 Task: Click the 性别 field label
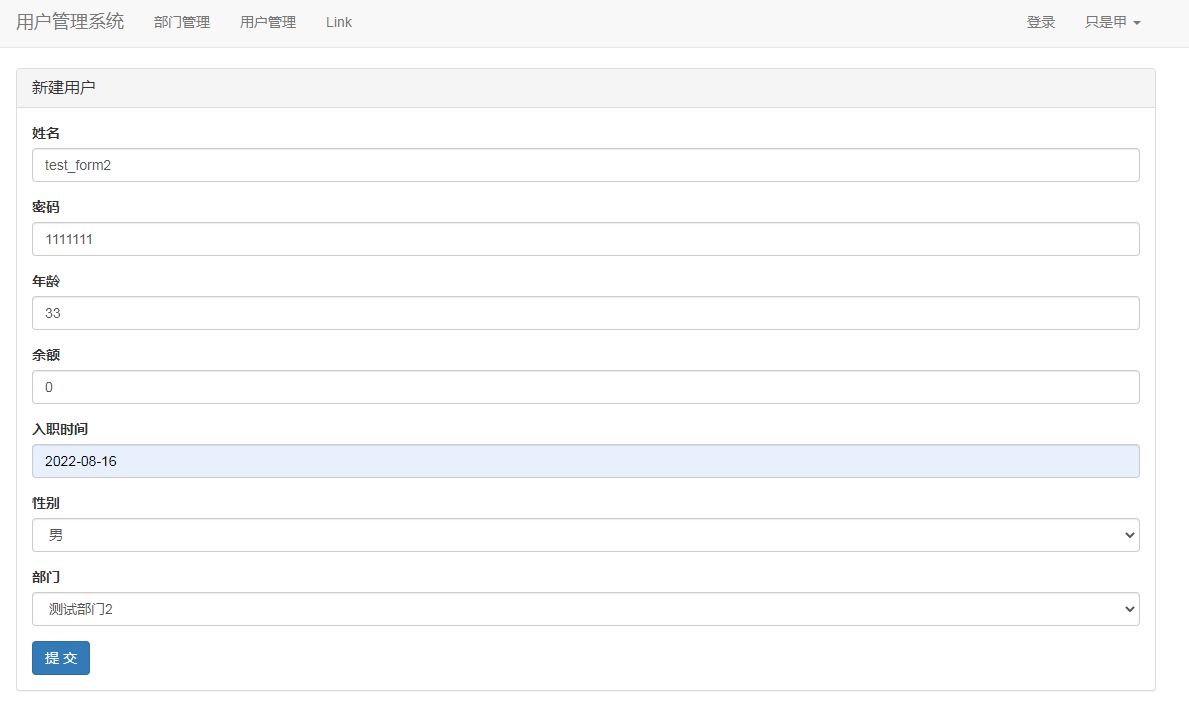(45, 503)
